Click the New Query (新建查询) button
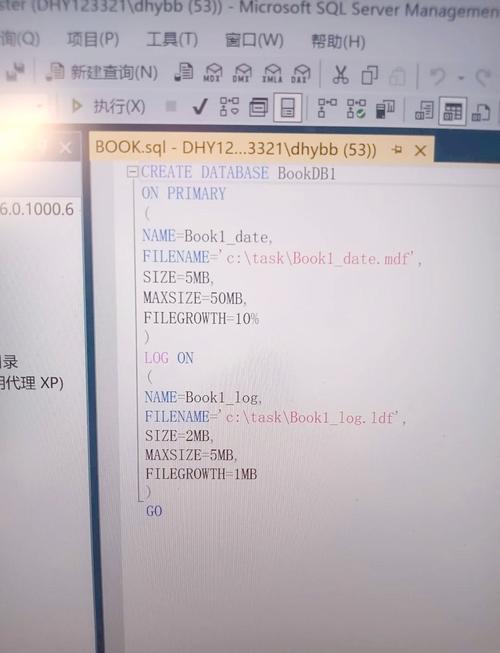500x653 pixels. click(x=102, y=72)
